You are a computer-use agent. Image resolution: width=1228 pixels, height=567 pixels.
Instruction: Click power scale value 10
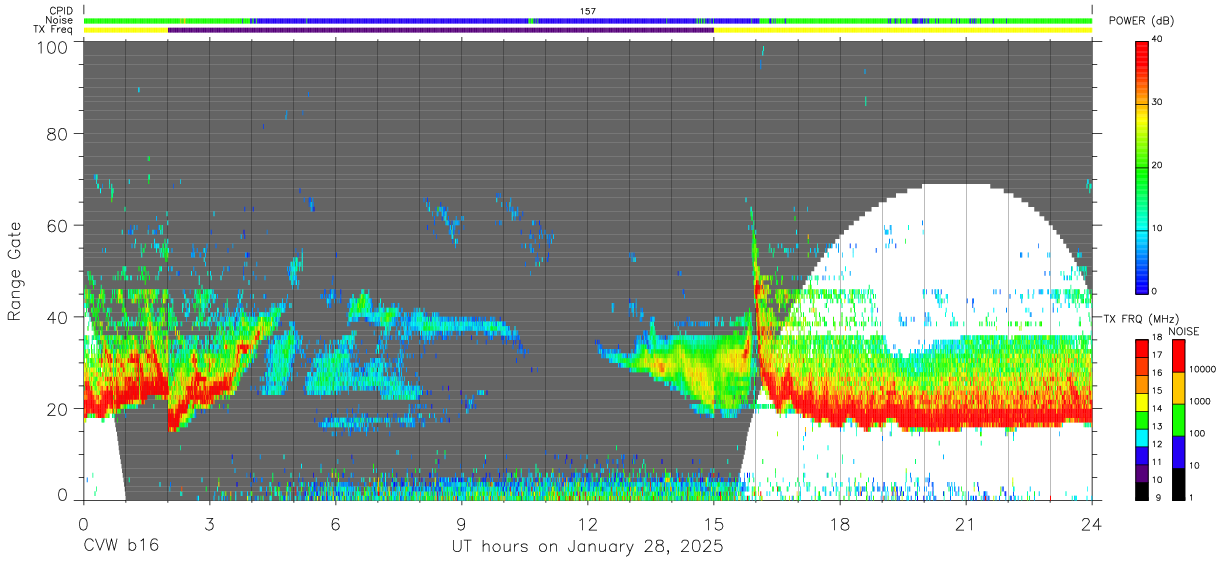[x=1158, y=228]
